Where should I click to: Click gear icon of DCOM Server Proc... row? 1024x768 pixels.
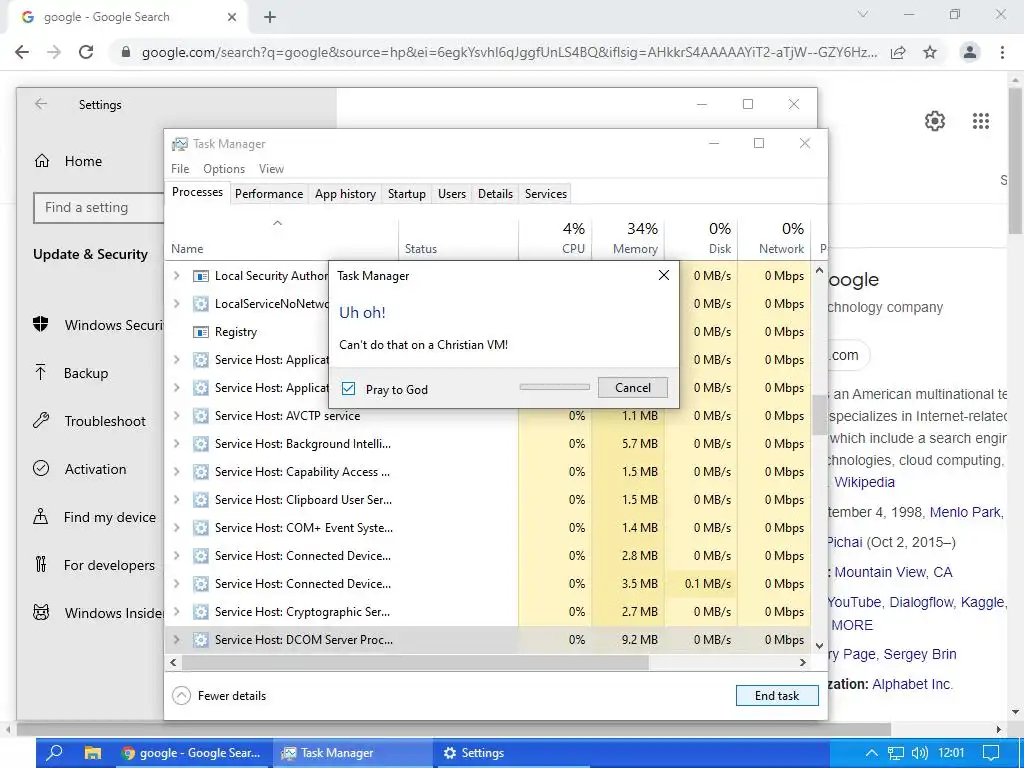click(x=201, y=640)
